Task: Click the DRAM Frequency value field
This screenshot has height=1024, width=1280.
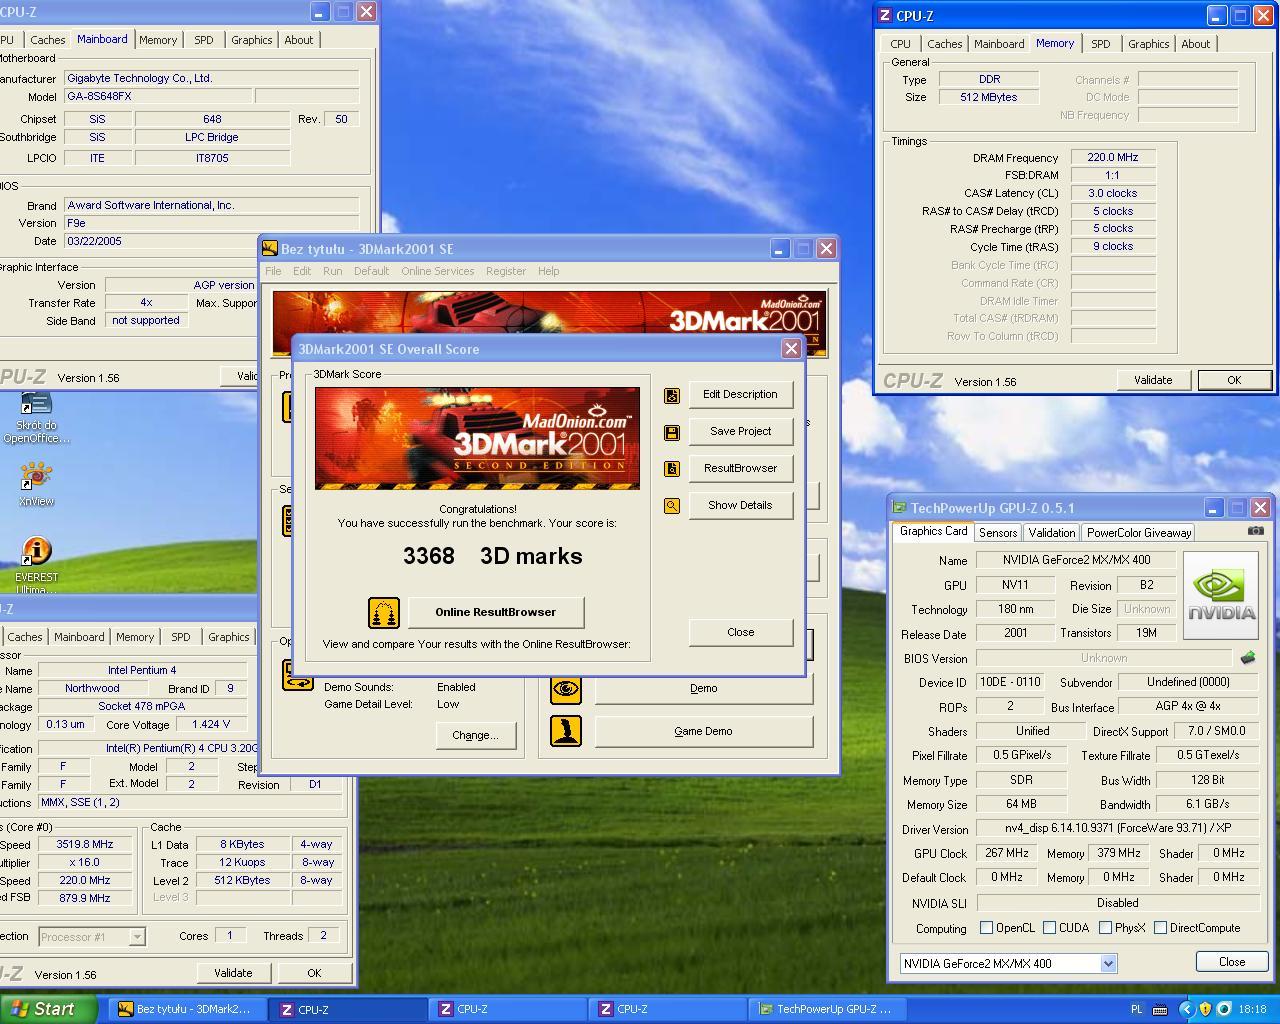Action: [x=1113, y=157]
